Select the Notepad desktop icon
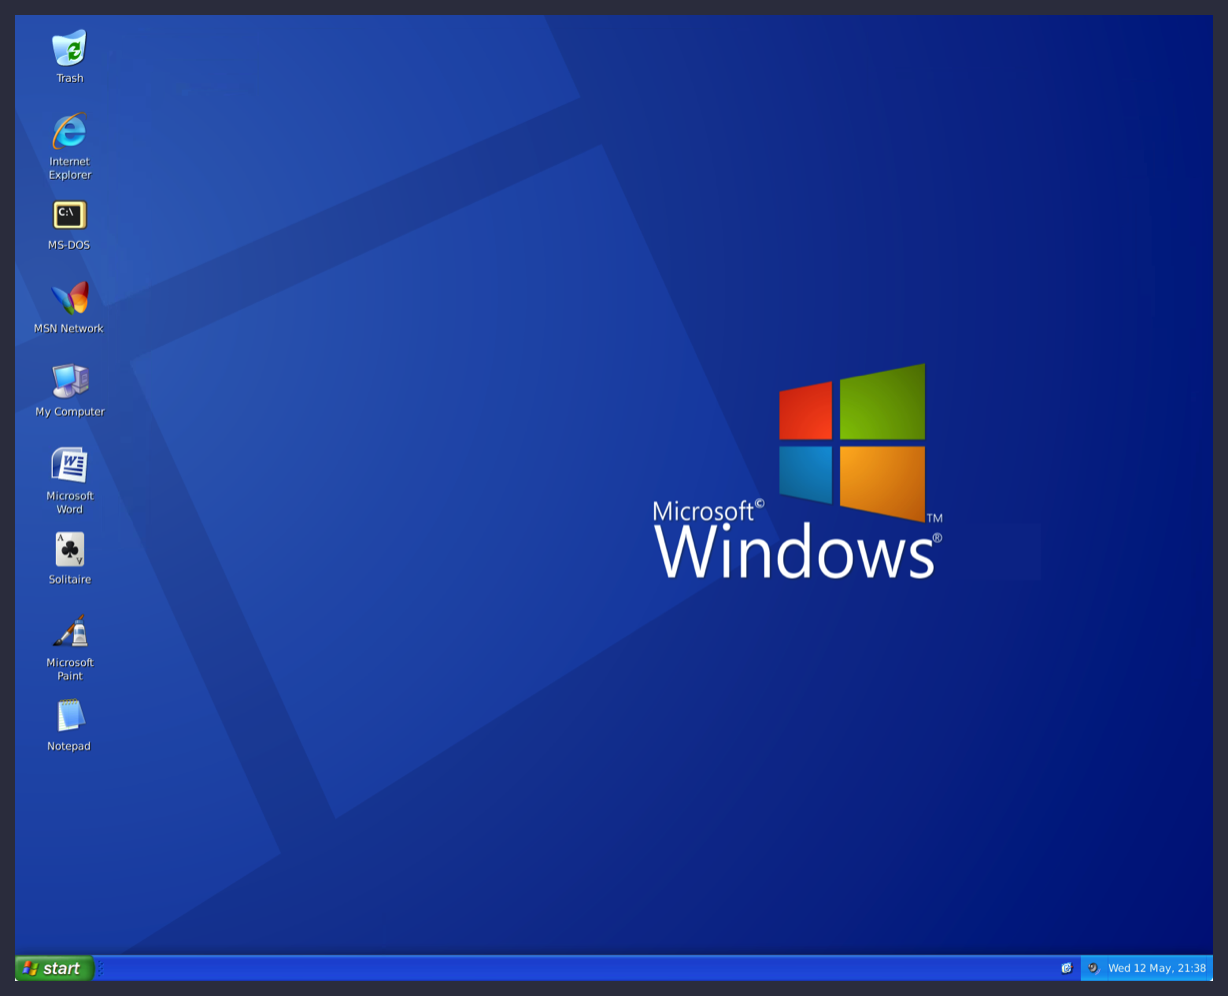 click(70, 716)
